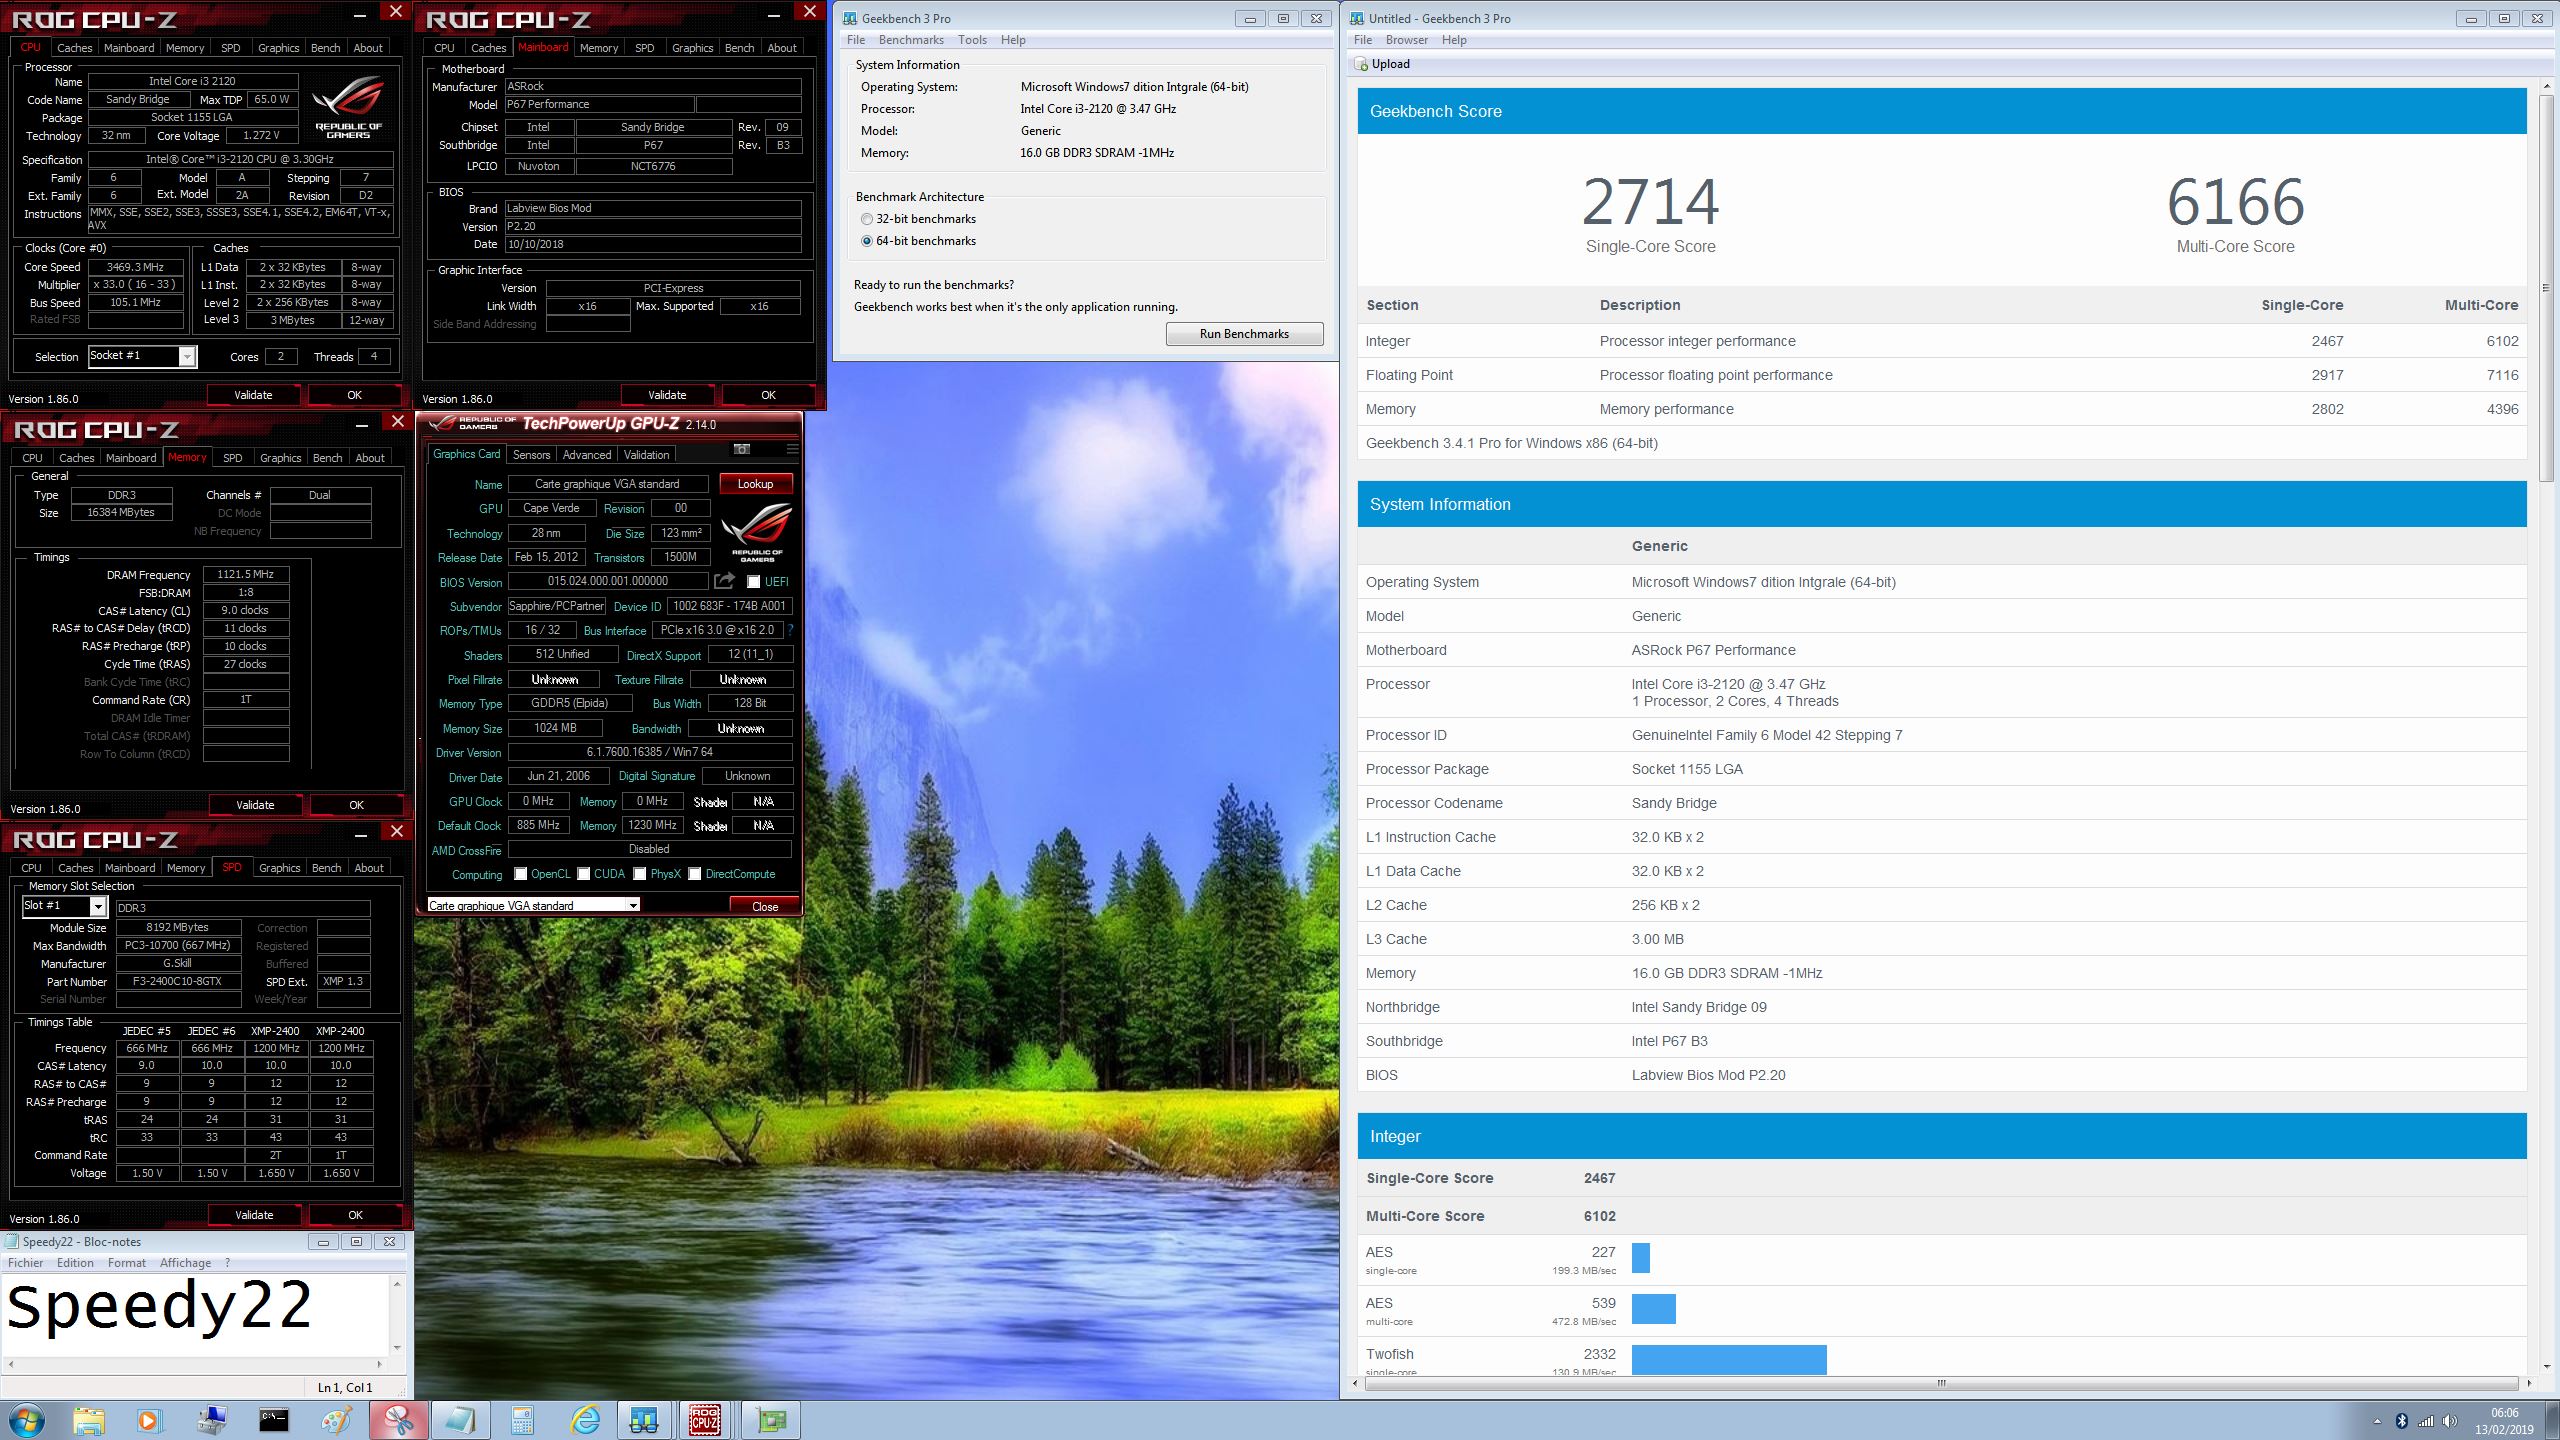Open Windows Explorer from the taskbar
This screenshot has height=1440, width=2560.
click(x=89, y=1420)
